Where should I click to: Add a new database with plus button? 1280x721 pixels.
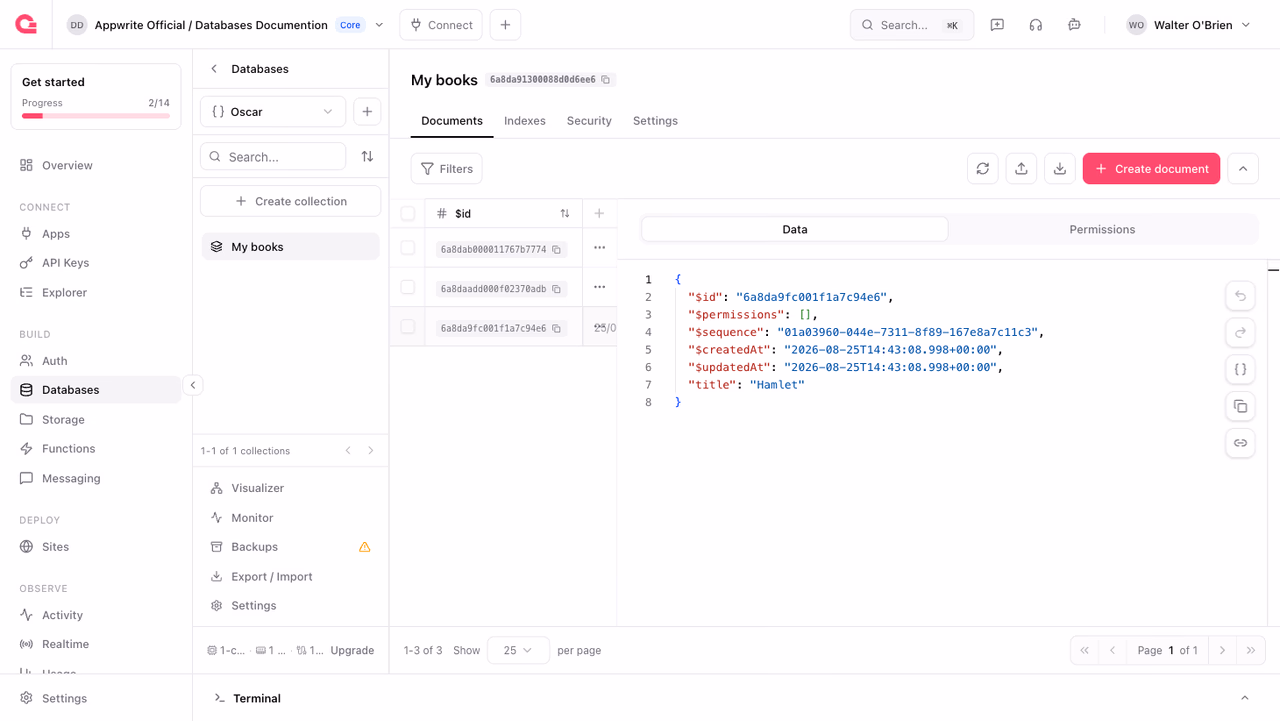[x=367, y=112]
